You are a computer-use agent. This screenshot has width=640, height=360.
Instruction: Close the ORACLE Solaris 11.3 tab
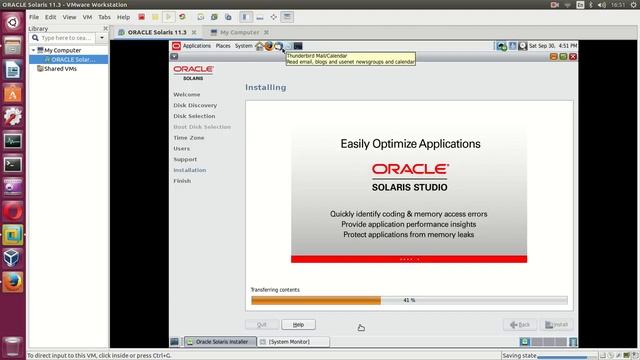click(x=194, y=32)
